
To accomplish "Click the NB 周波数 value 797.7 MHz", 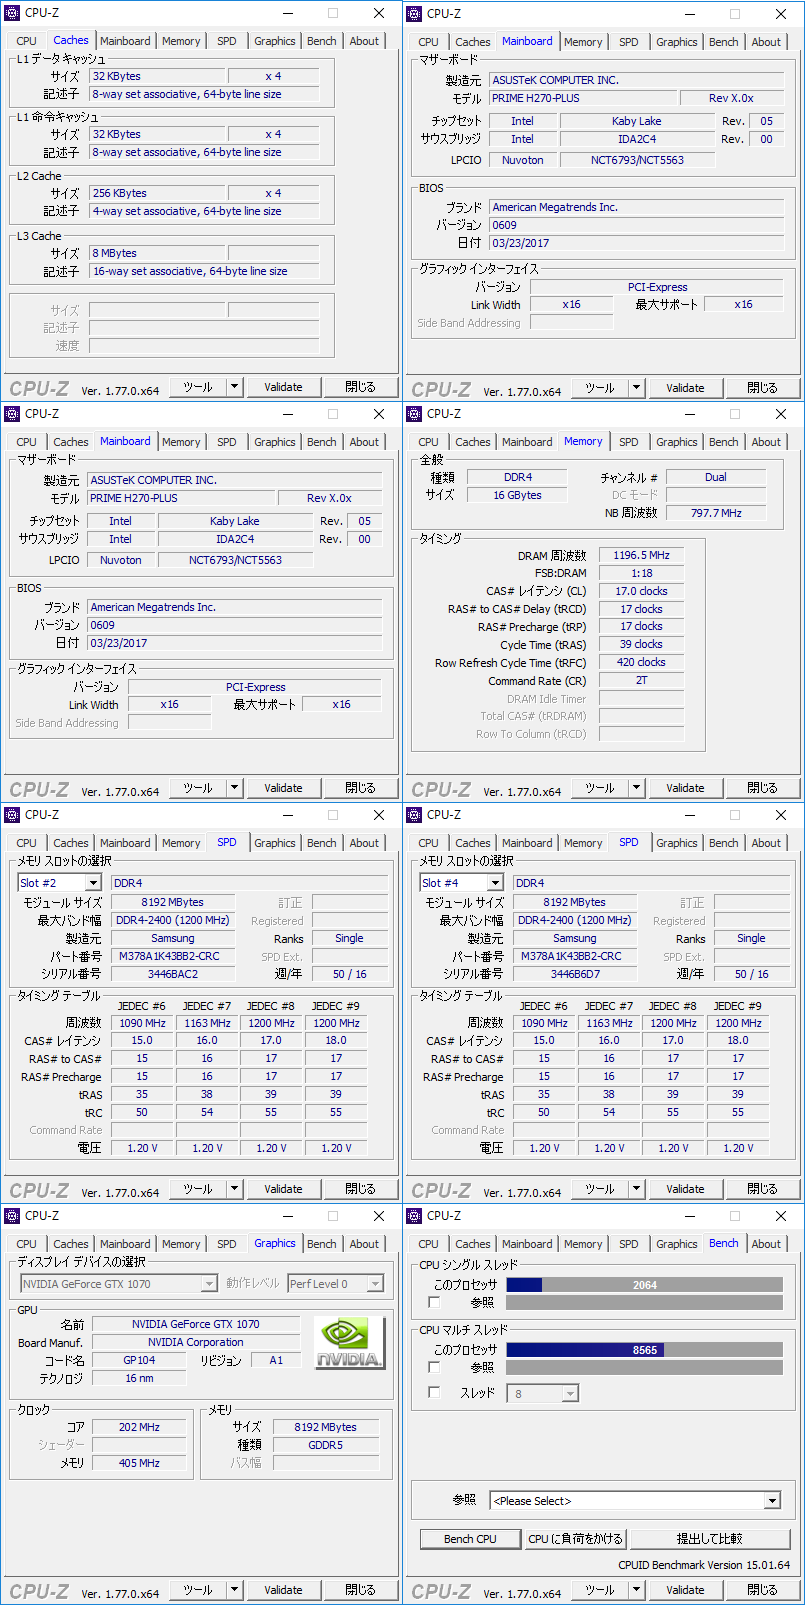I will (x=716, y=513).
